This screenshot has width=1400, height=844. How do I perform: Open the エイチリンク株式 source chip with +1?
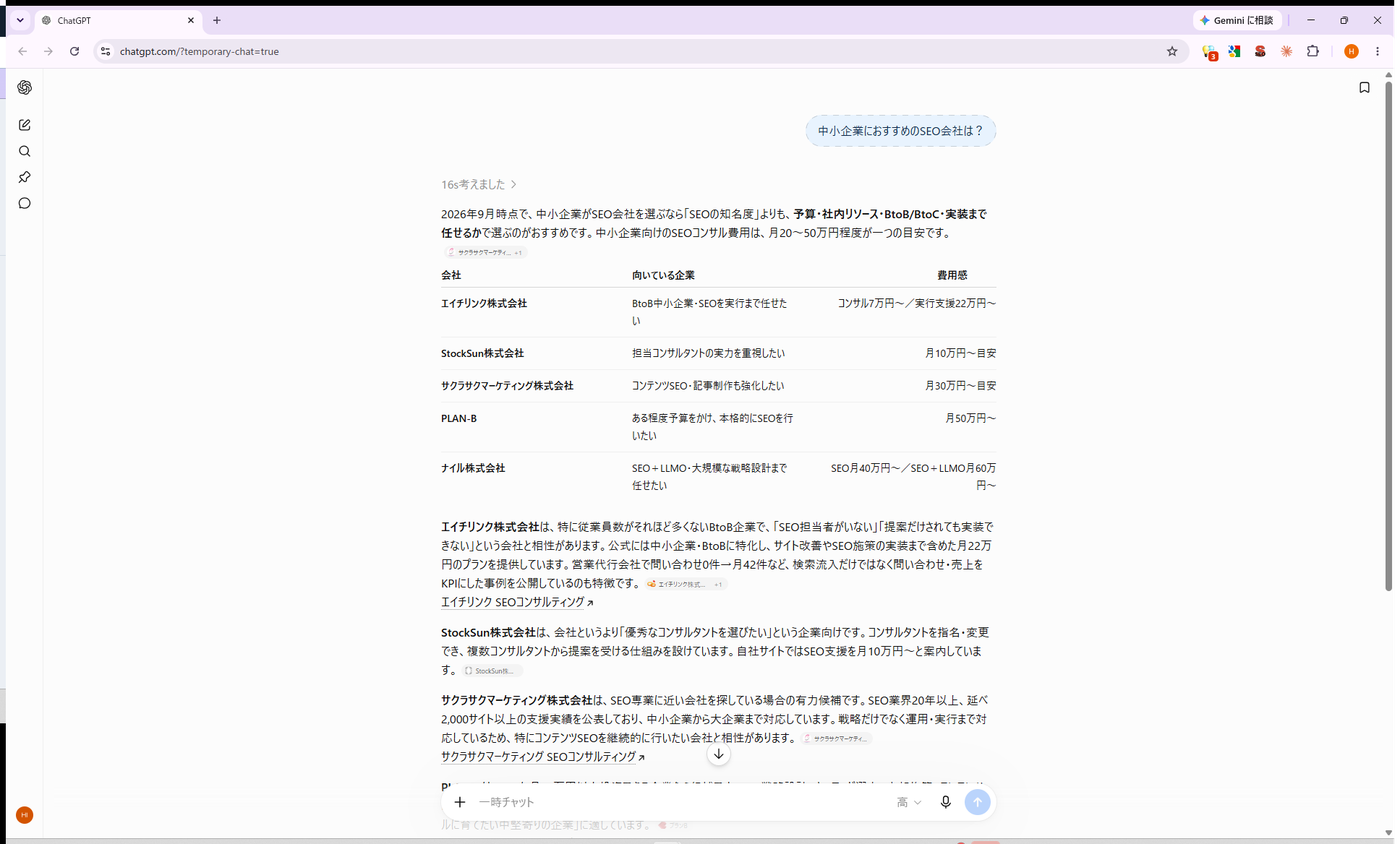(685, 584)
